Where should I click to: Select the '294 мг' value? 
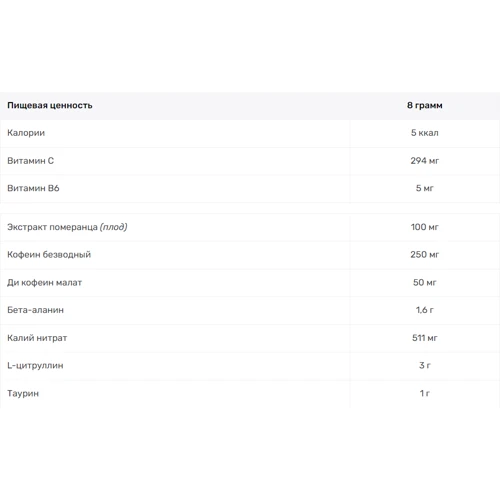point(425,161)
